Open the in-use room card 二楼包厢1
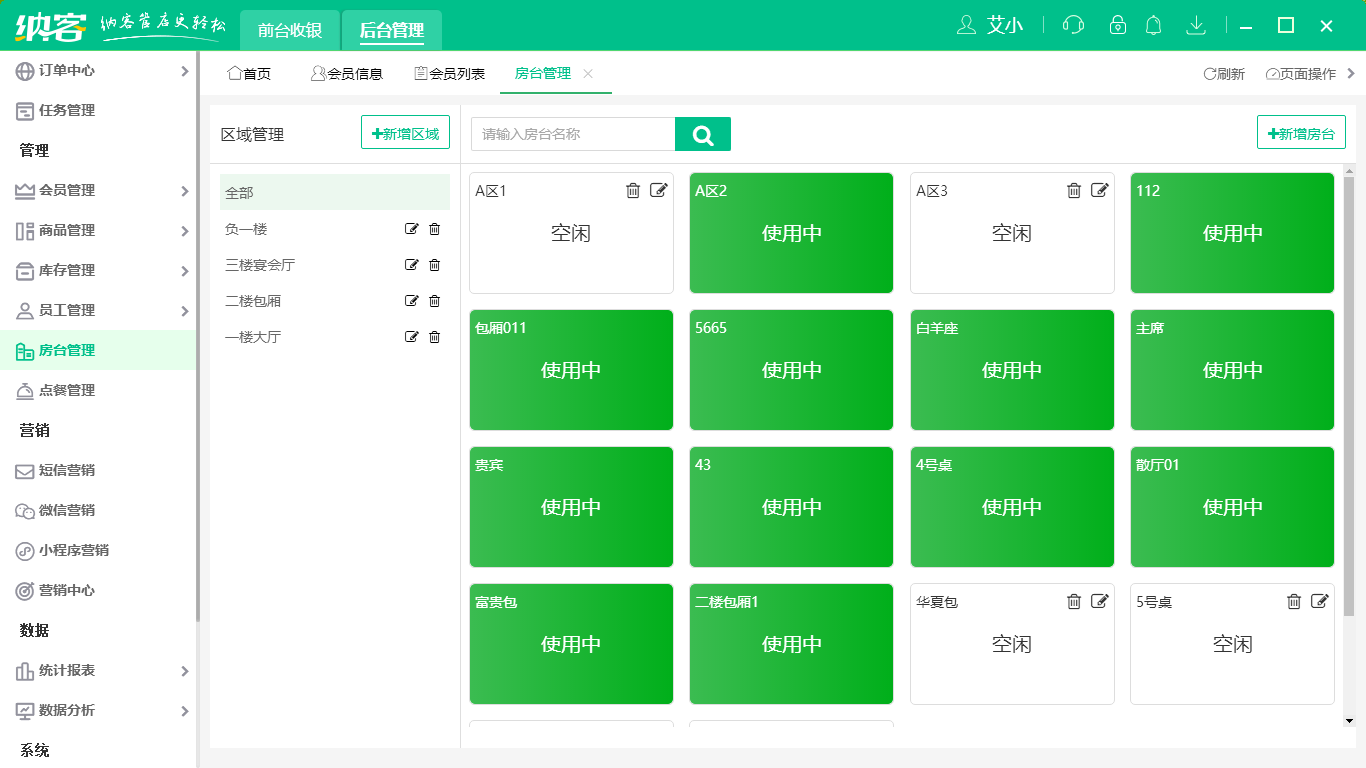 [x=791, y=644]
